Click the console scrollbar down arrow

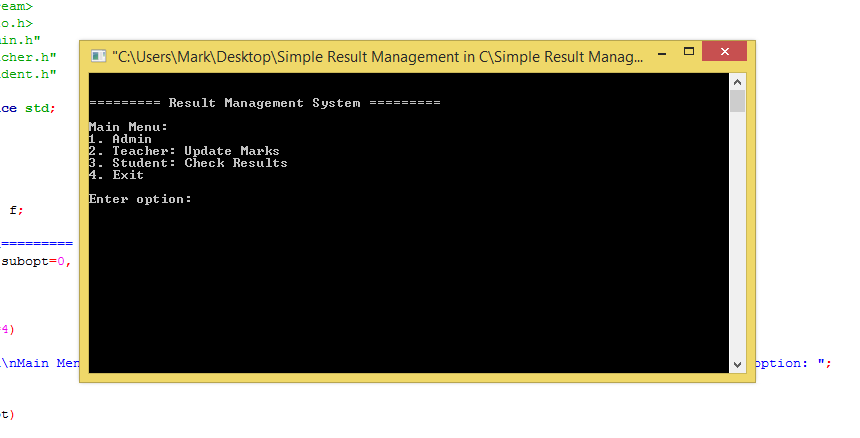click(737, 365)
